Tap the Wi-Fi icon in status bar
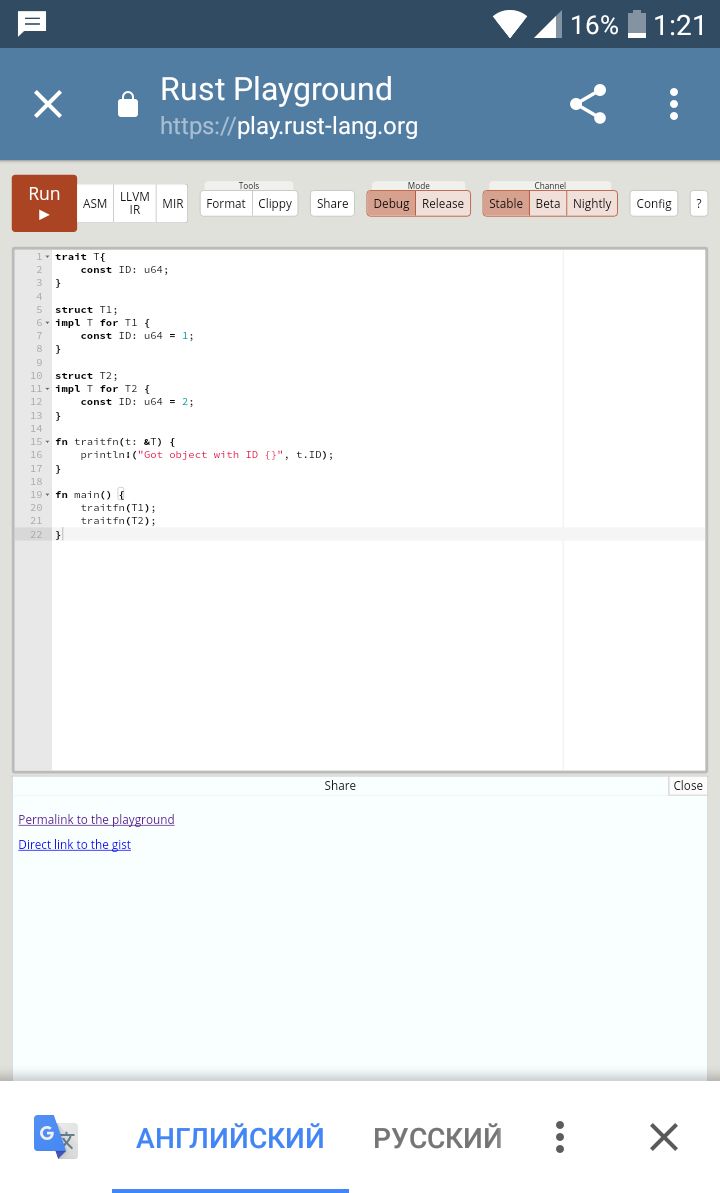The height and width of the screenshot is (1193, 720). point(509,24)
